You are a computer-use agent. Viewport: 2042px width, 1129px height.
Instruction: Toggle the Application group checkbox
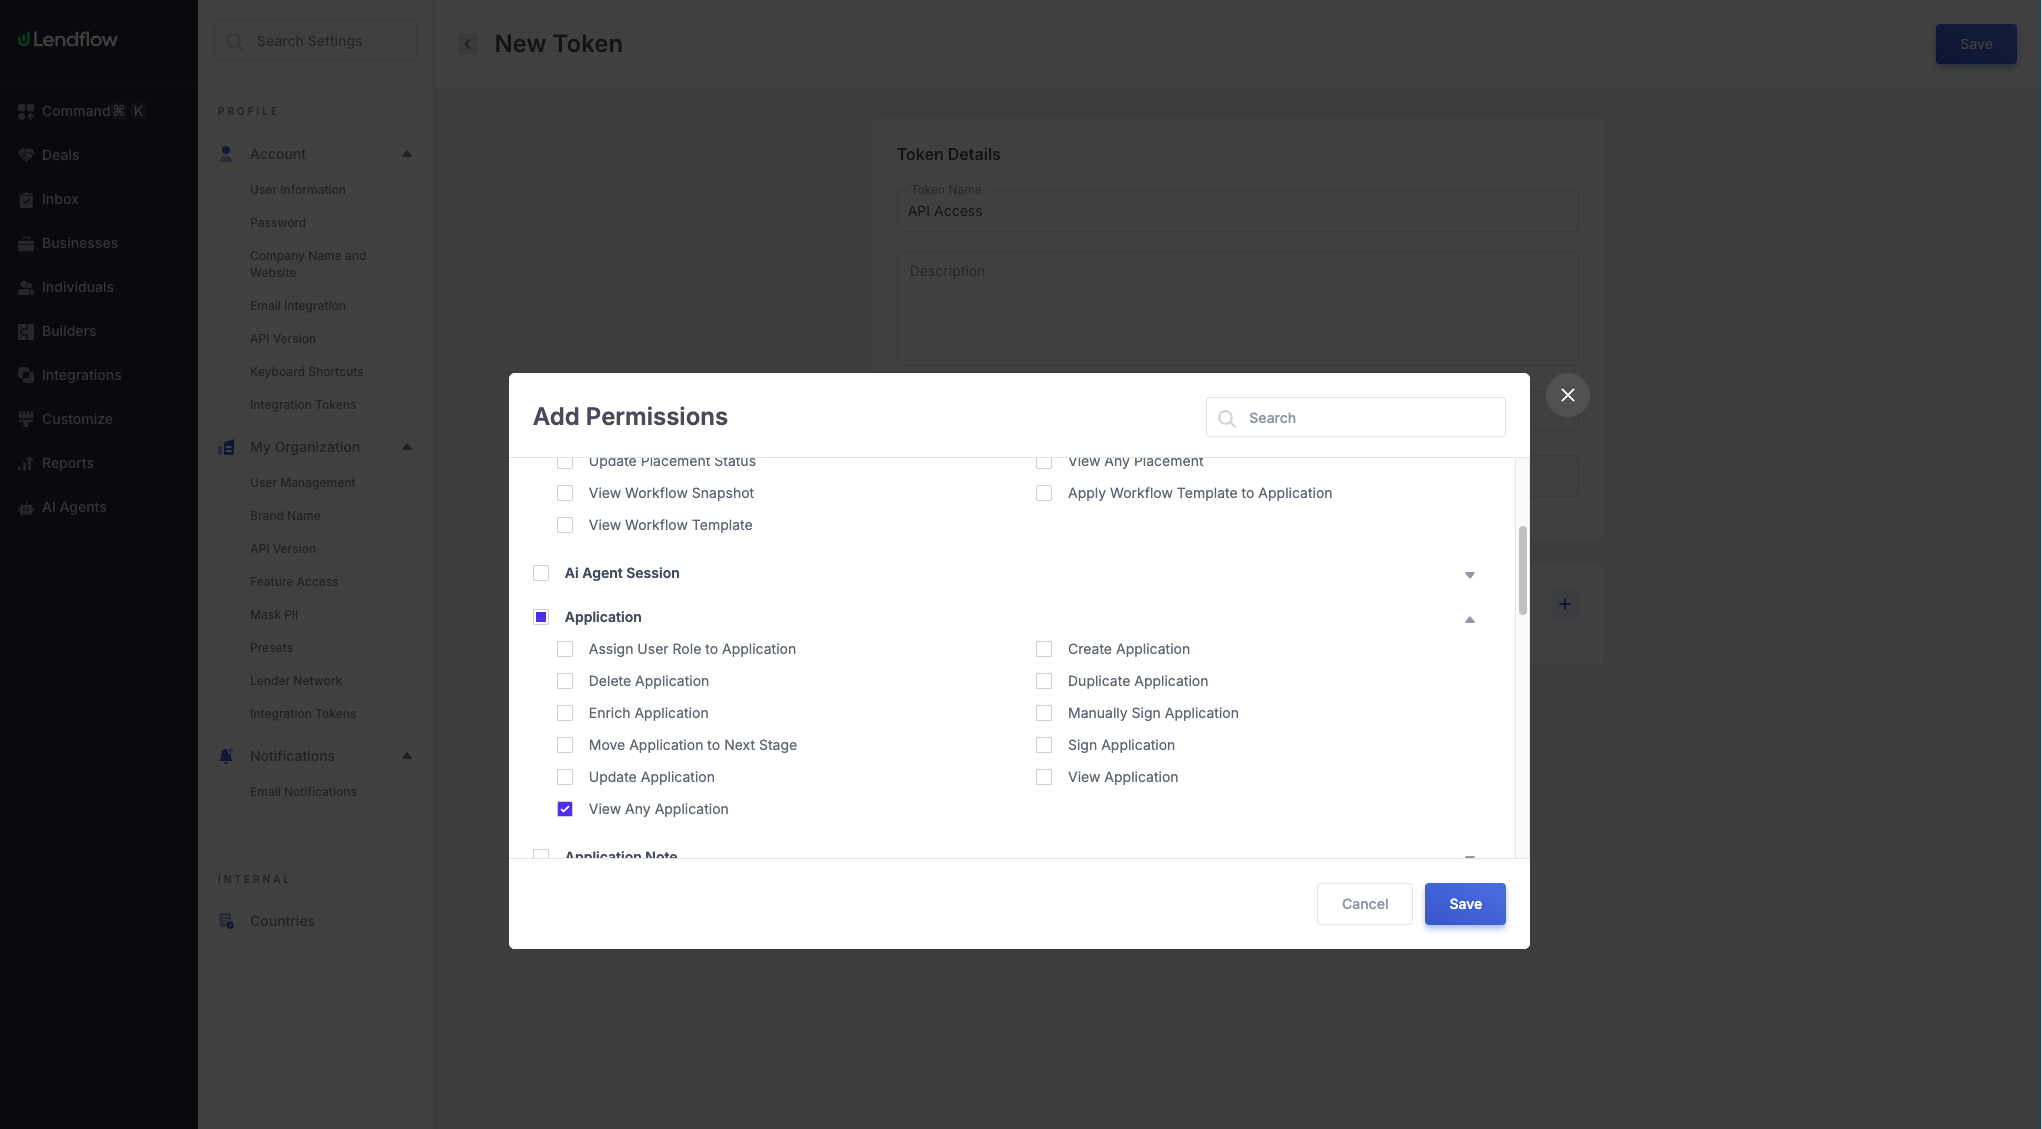[x=541, y=617]
